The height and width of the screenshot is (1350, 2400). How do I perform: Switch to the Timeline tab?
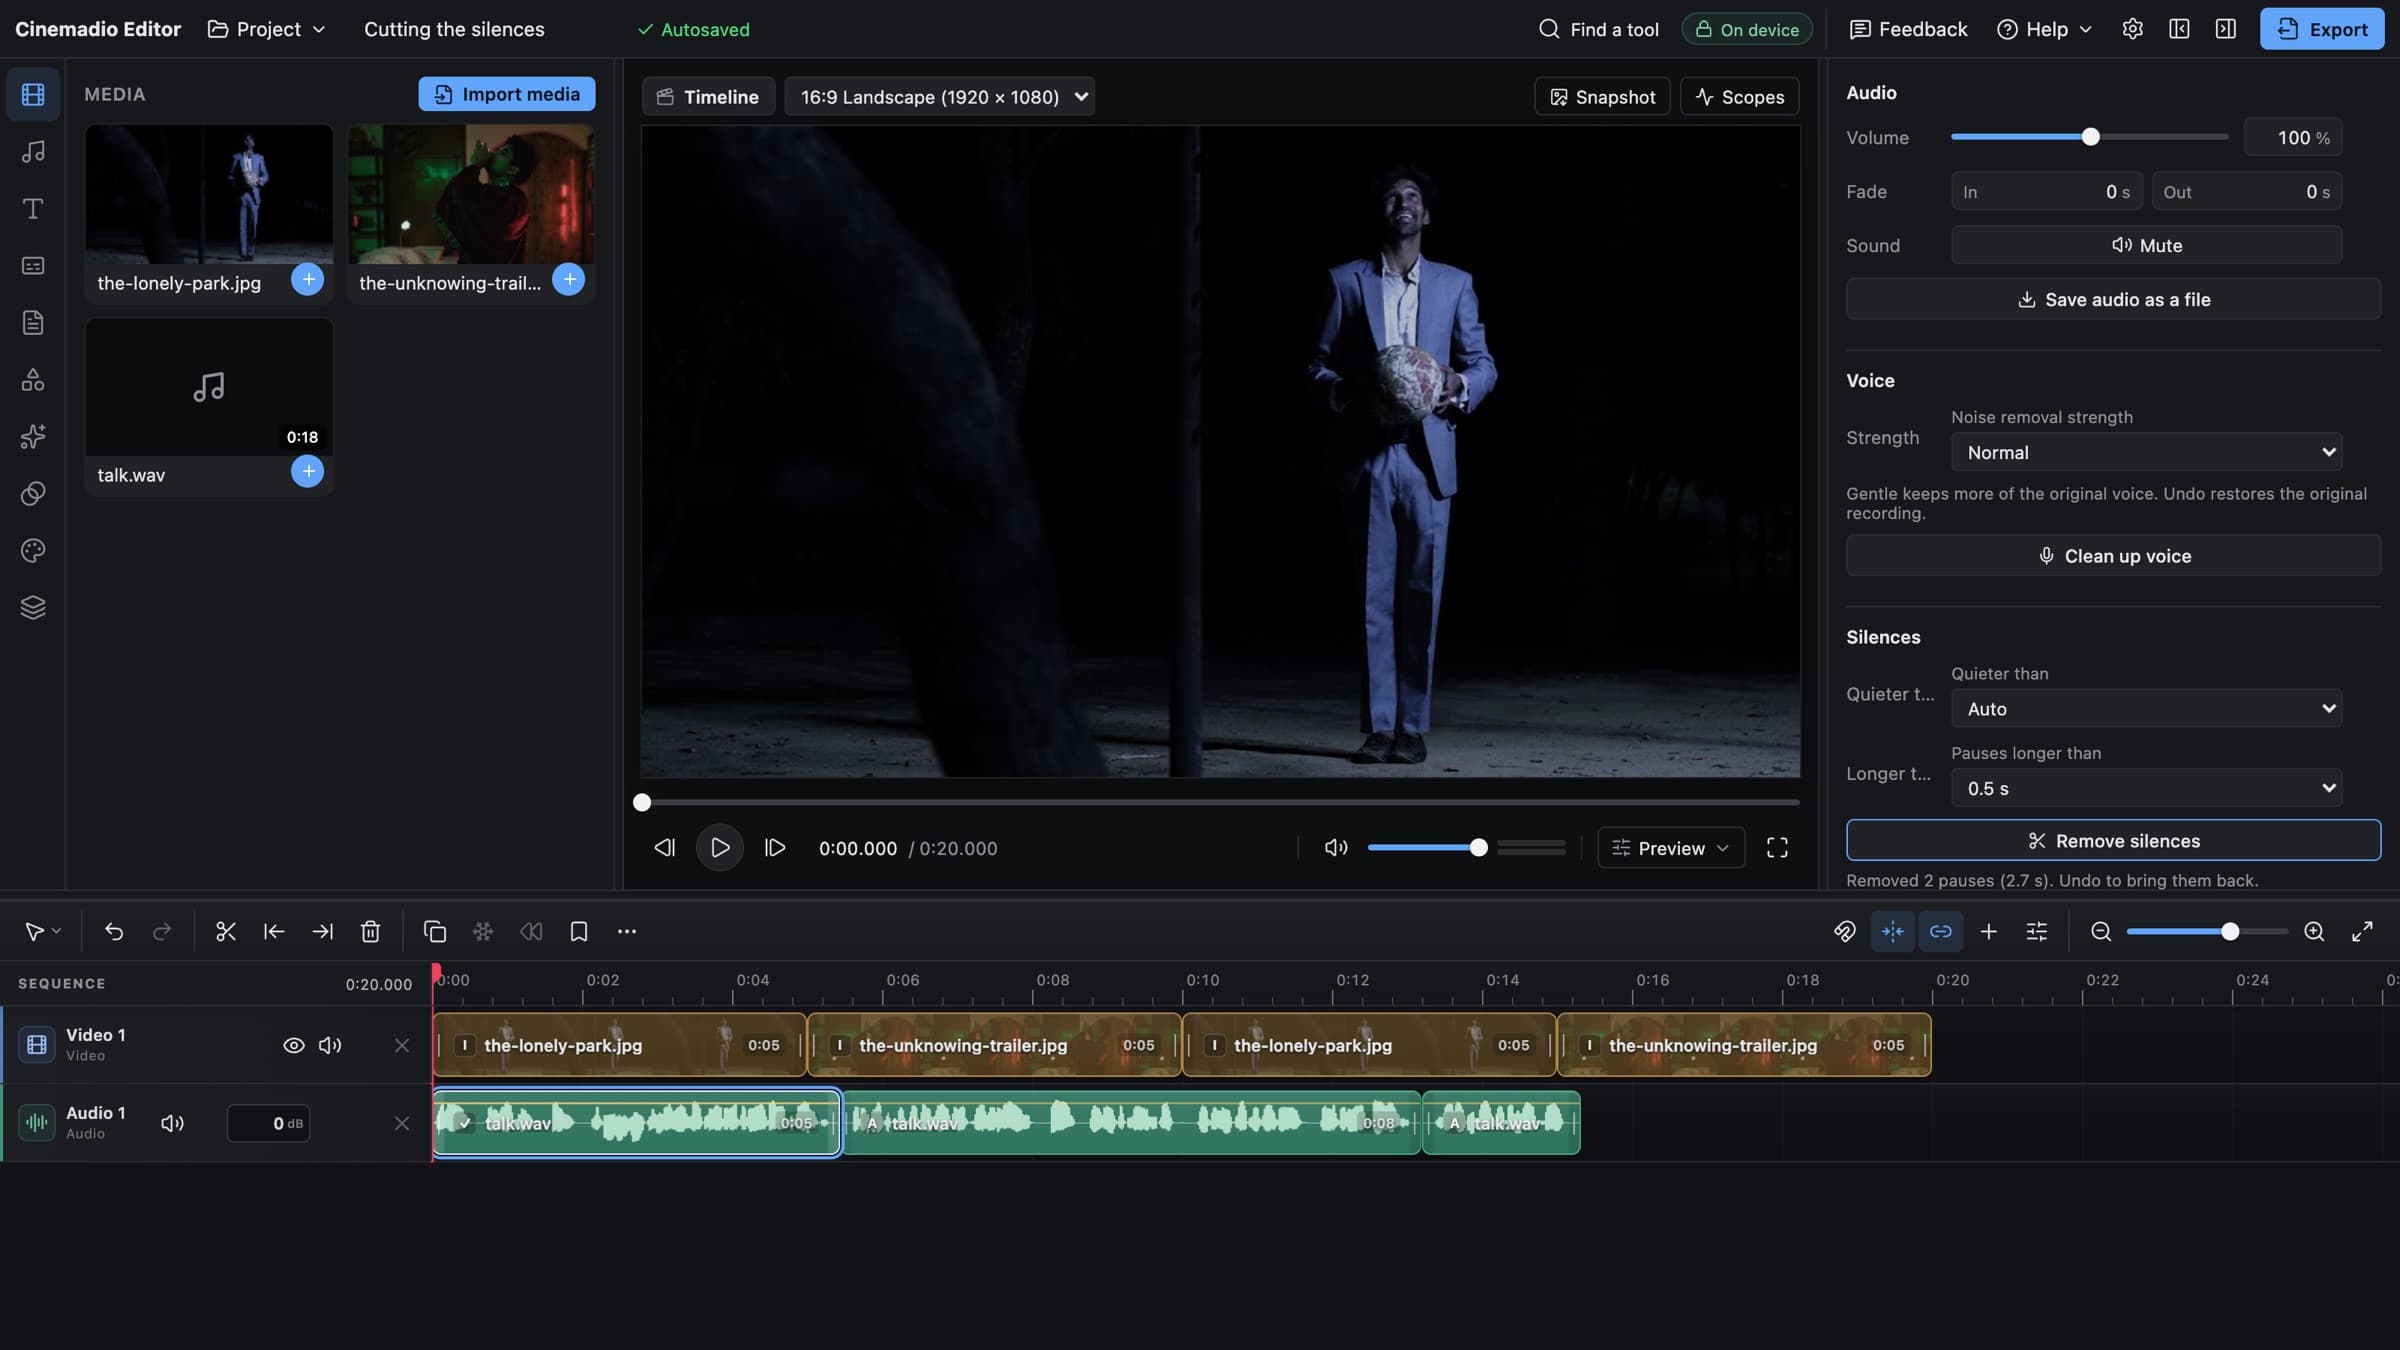tap(708, 97)
